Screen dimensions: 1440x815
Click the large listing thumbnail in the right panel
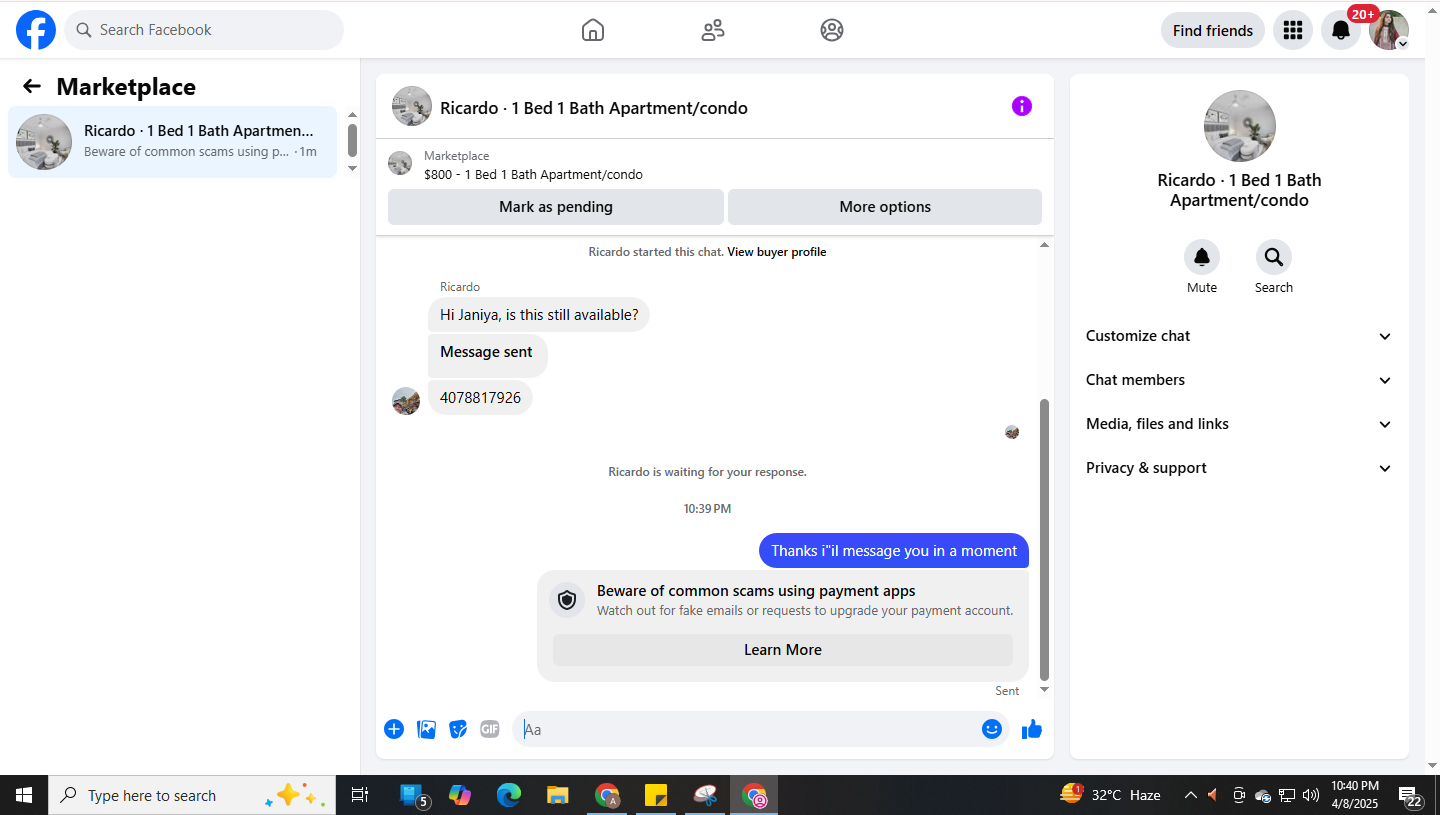tap(1240, 126)
